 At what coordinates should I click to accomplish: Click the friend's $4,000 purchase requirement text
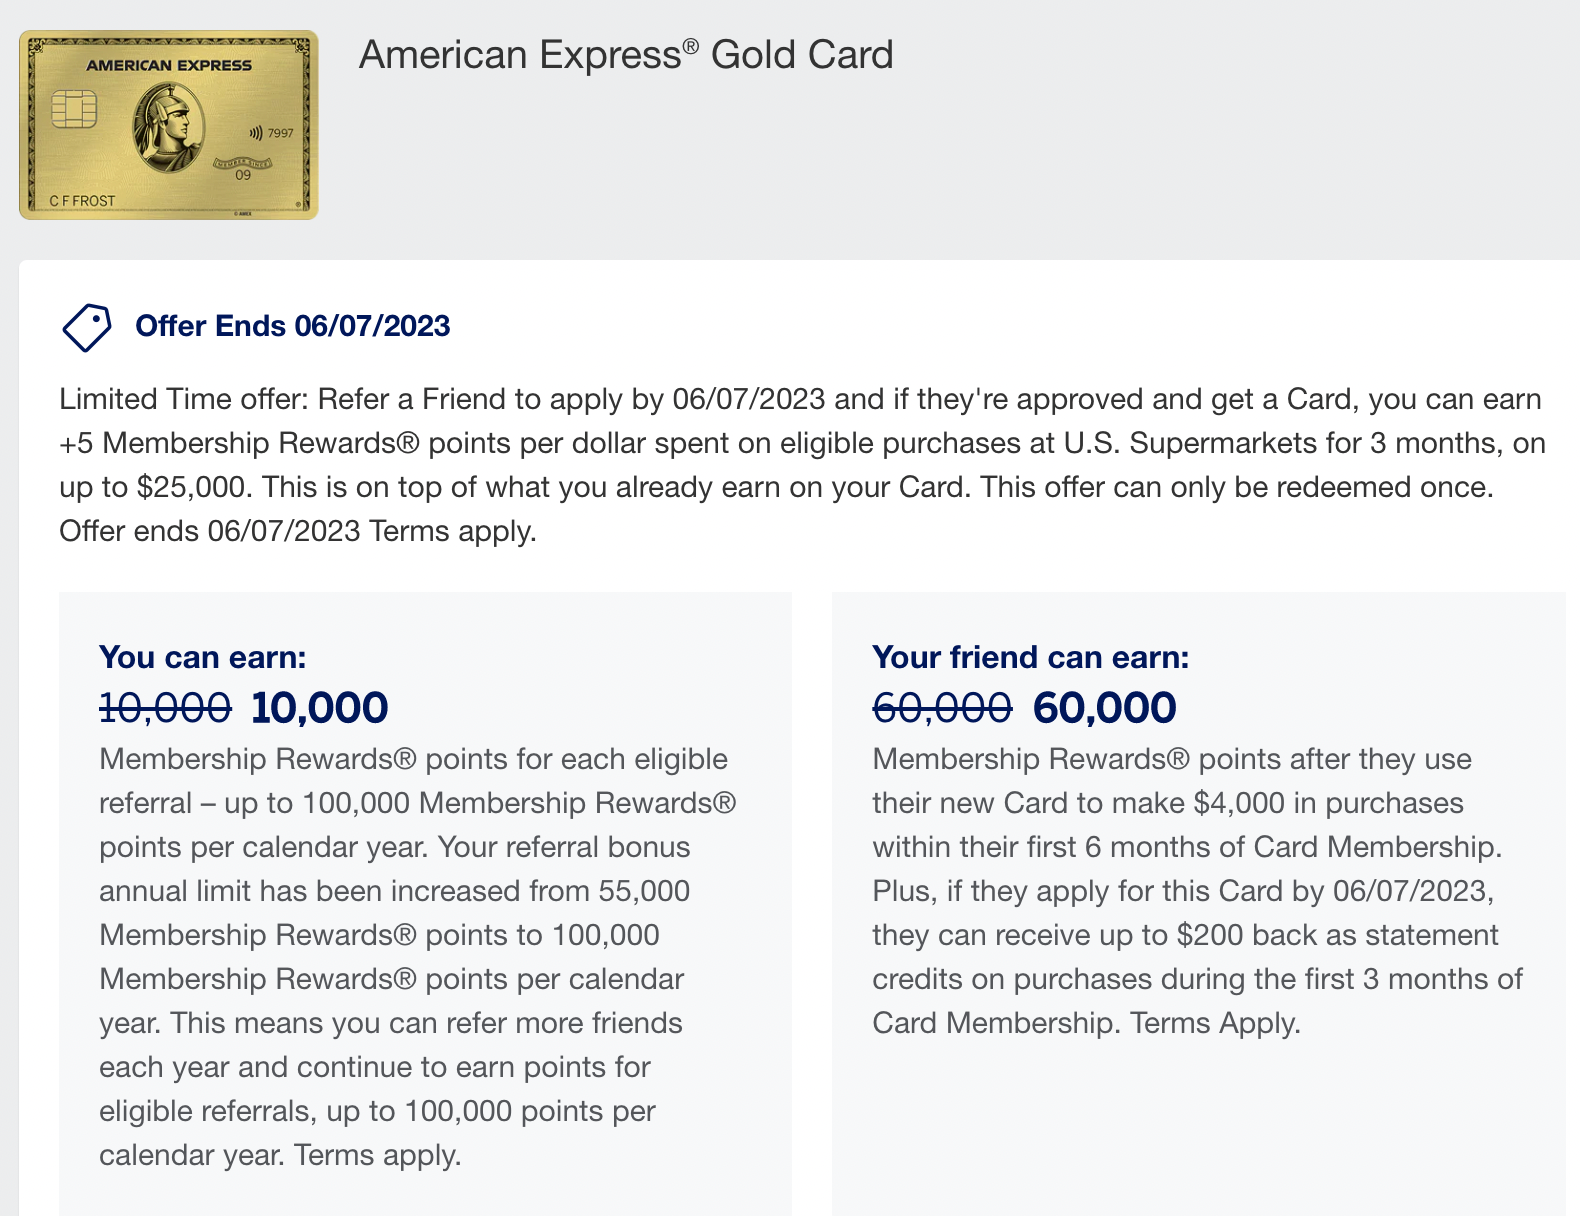1238,803
